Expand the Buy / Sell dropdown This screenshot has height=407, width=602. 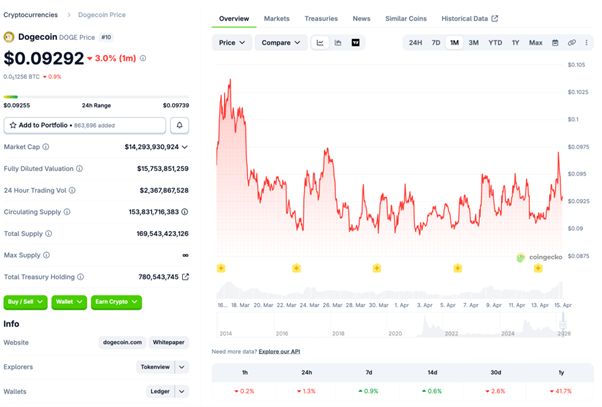point(26,301)
